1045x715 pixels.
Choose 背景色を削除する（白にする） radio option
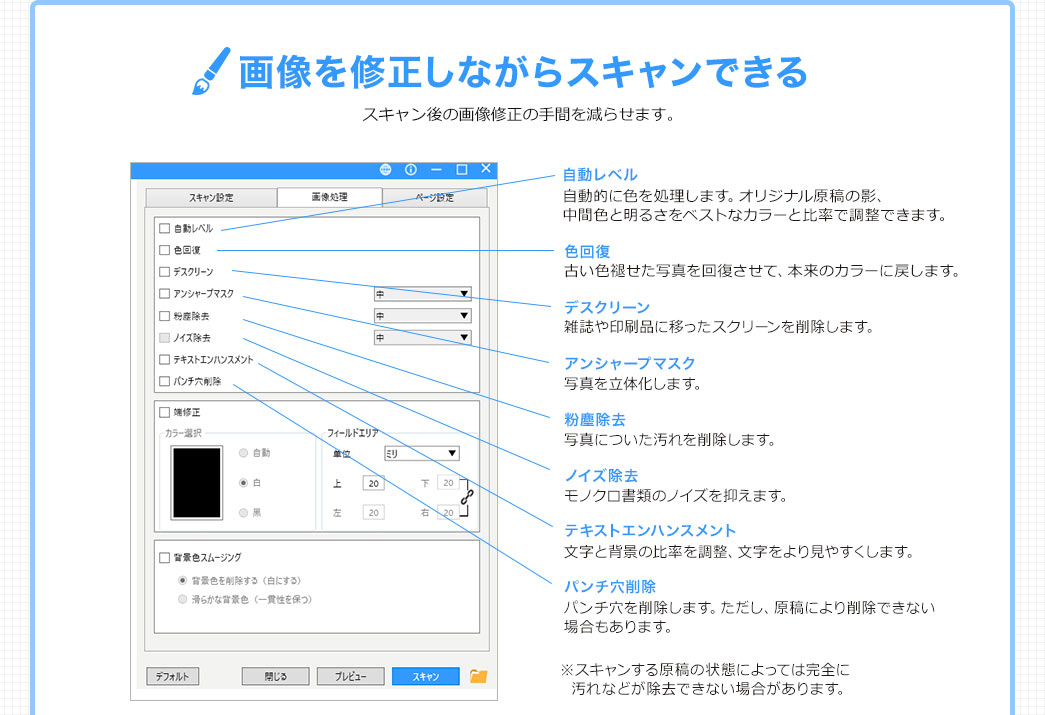pos(182,580)
